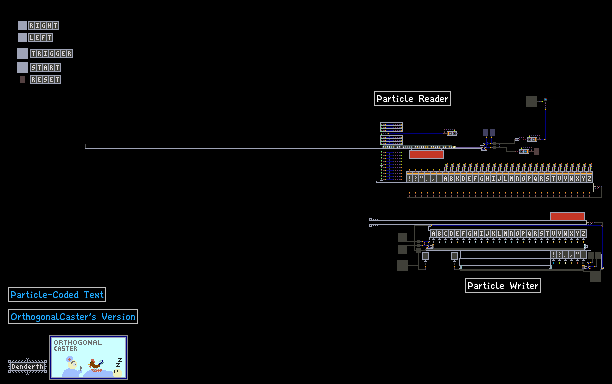
Task: Click the red block under Particle Reader
Action: point(426,155)
